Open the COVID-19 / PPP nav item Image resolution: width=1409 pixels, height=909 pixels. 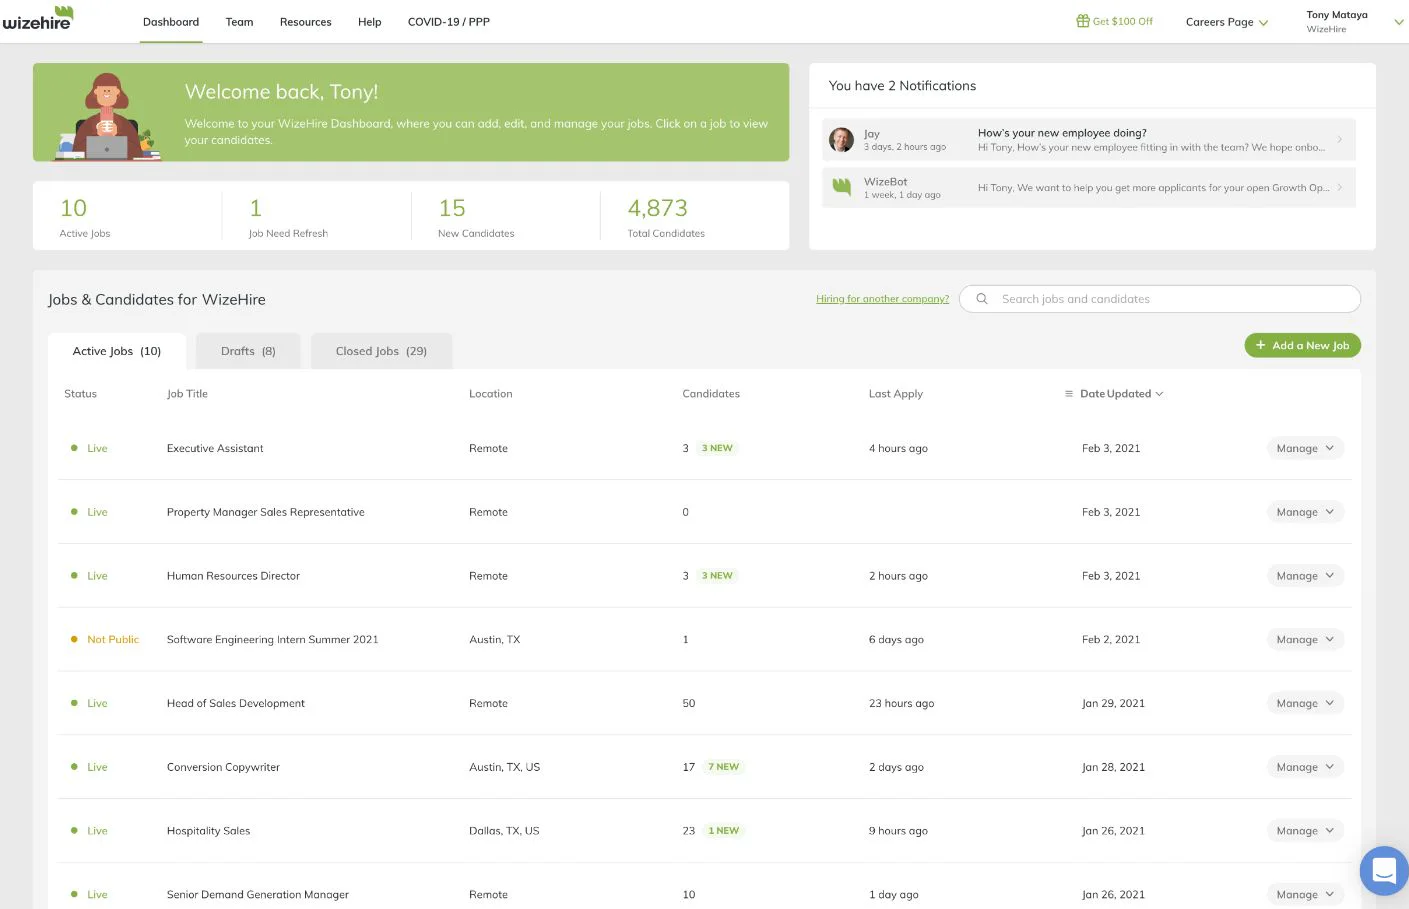click(x=448, y=22)
